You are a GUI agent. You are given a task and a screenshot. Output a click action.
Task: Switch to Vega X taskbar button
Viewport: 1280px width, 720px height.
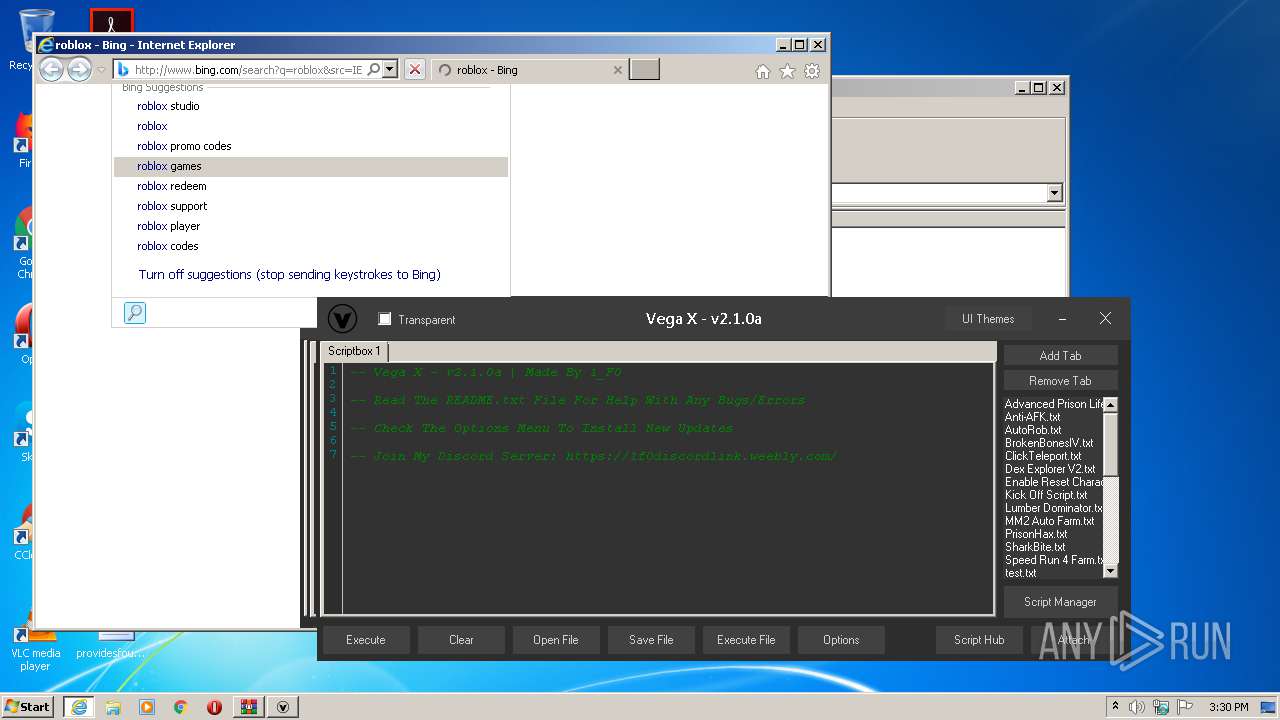point(283,706)
